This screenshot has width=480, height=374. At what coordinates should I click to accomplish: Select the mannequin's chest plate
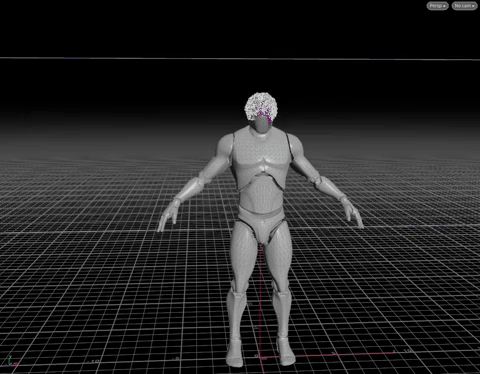[260, 153]
